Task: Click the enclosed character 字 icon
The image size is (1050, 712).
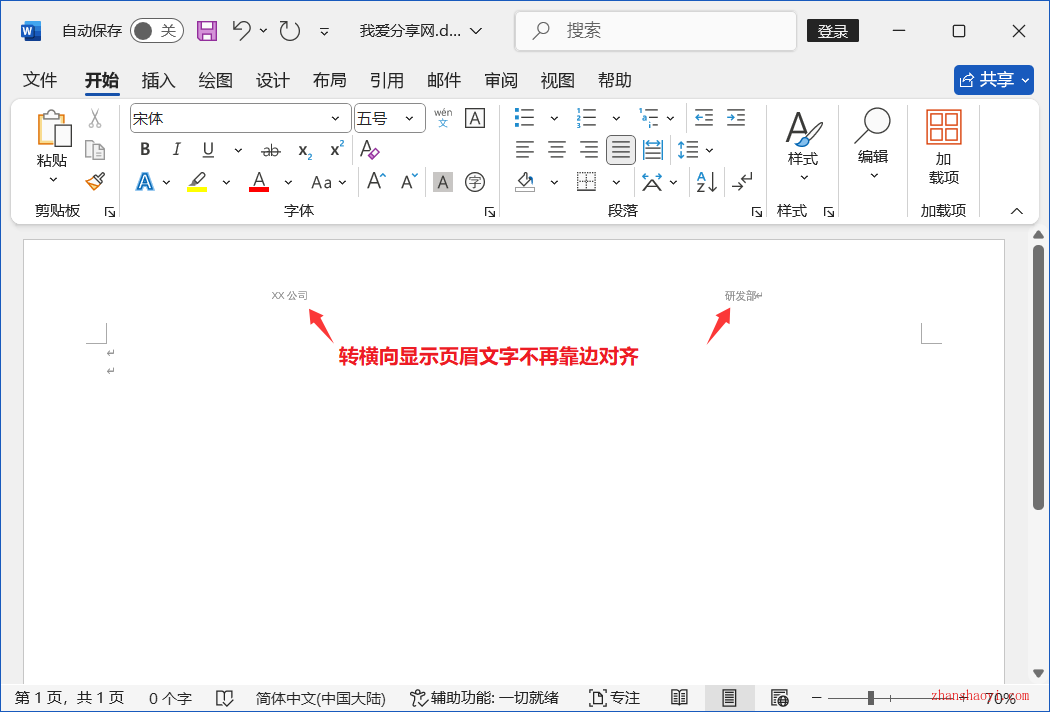Action: click(x=475, y=182)
